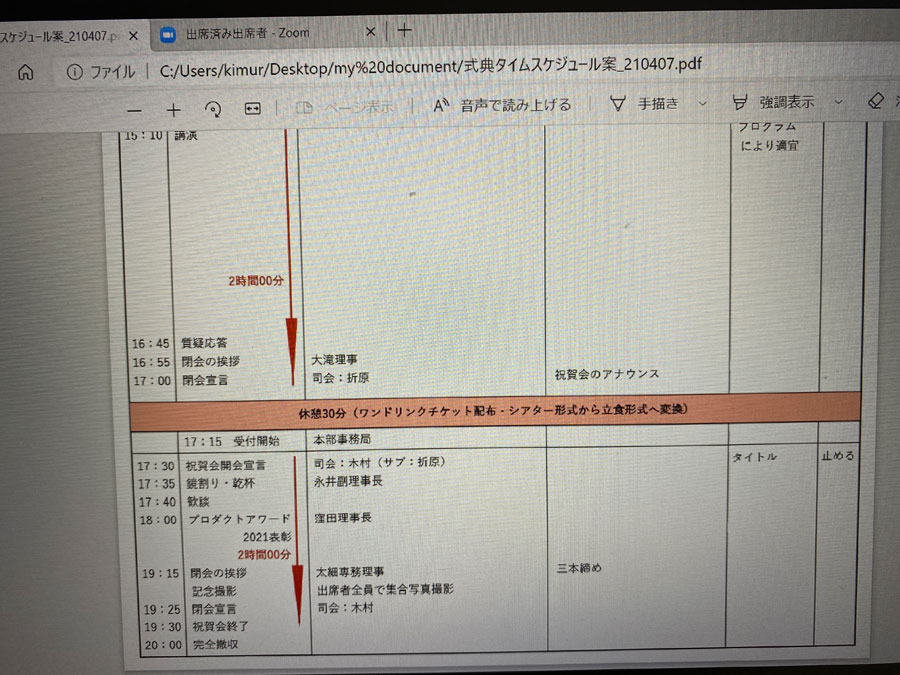The image size is (900, 675).
Task: Click the 完全撤収 entry at 20:00
Action: click(216, 644)
